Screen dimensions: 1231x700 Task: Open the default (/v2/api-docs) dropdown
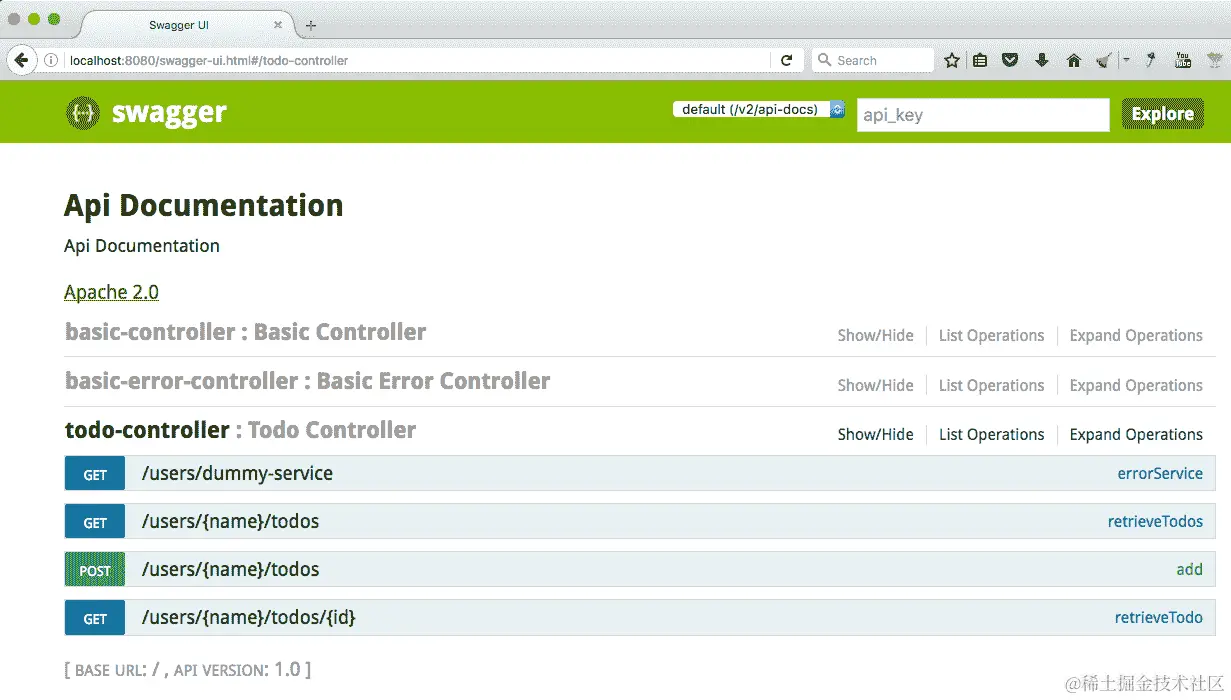tap(759, 110)
